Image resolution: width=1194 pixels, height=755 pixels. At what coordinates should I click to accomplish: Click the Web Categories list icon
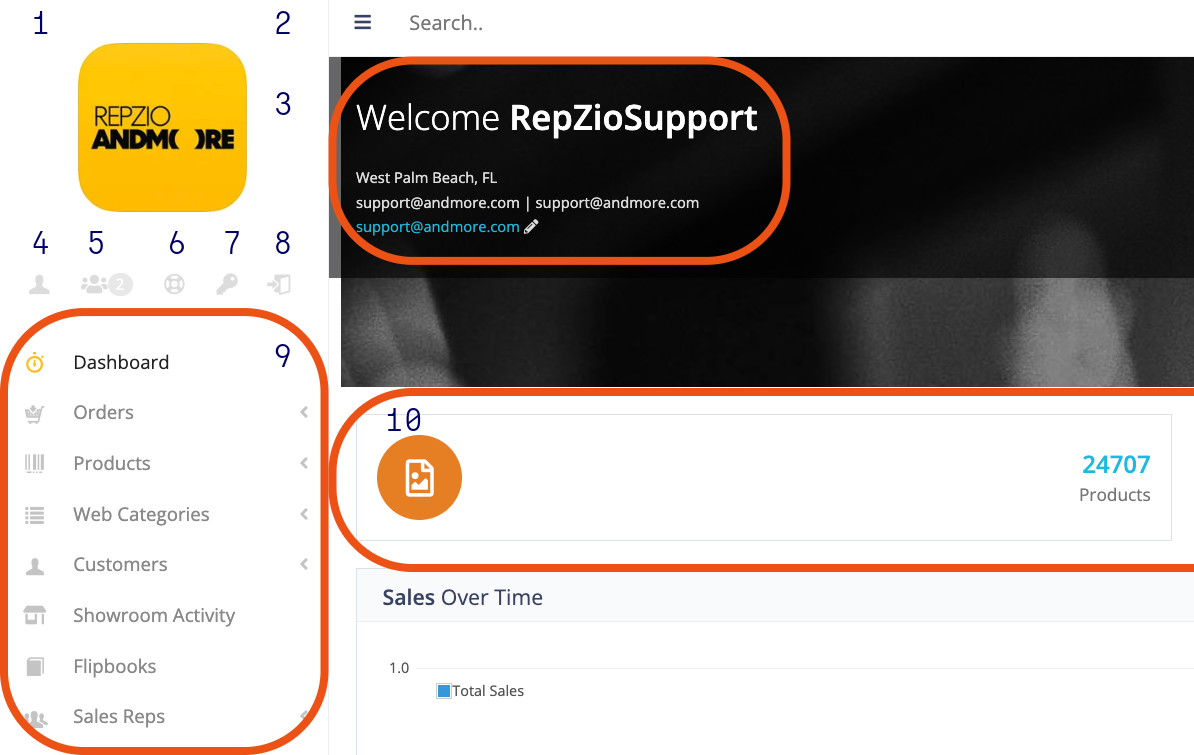35,516
